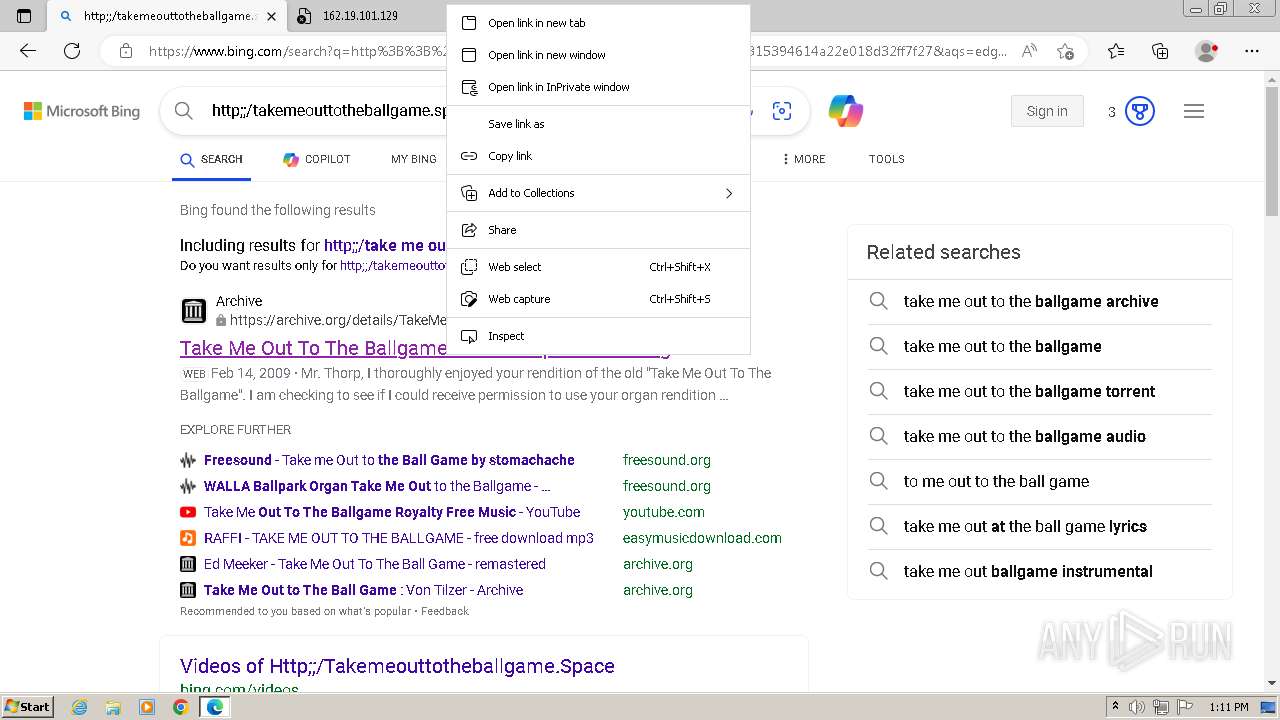The height and width of the screenshot is (720, 1280).
Task: Open link in new tab menu entry
Action: pos(598,23)
